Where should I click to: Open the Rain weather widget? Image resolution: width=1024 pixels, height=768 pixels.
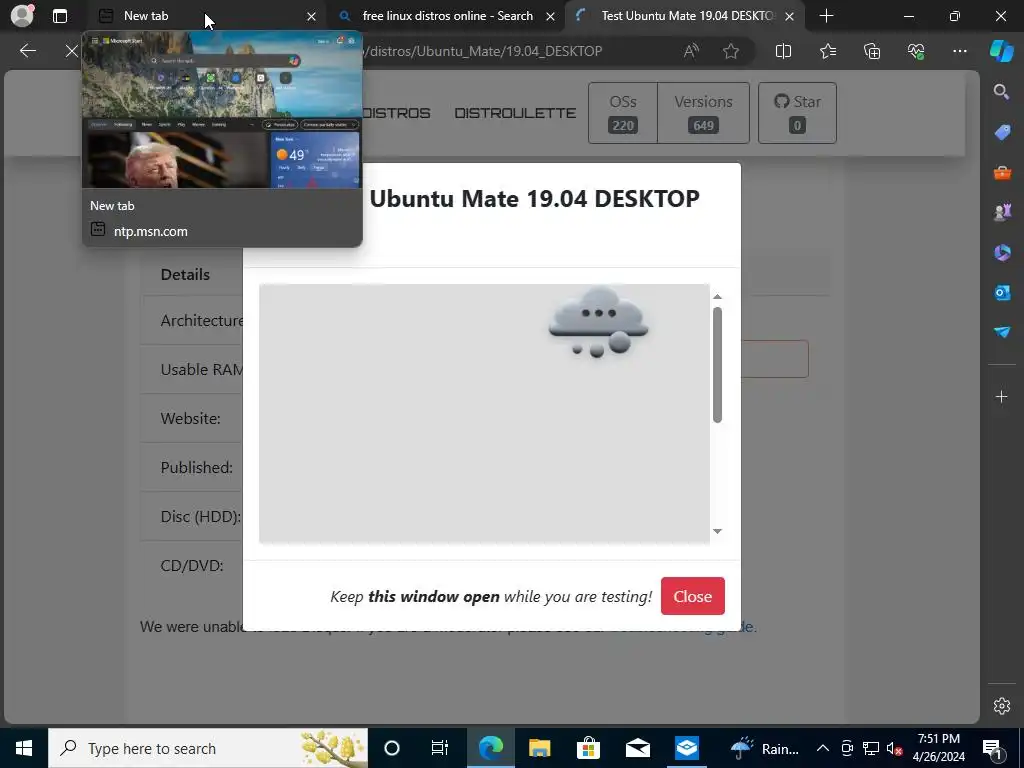click(x=764, y=748)
